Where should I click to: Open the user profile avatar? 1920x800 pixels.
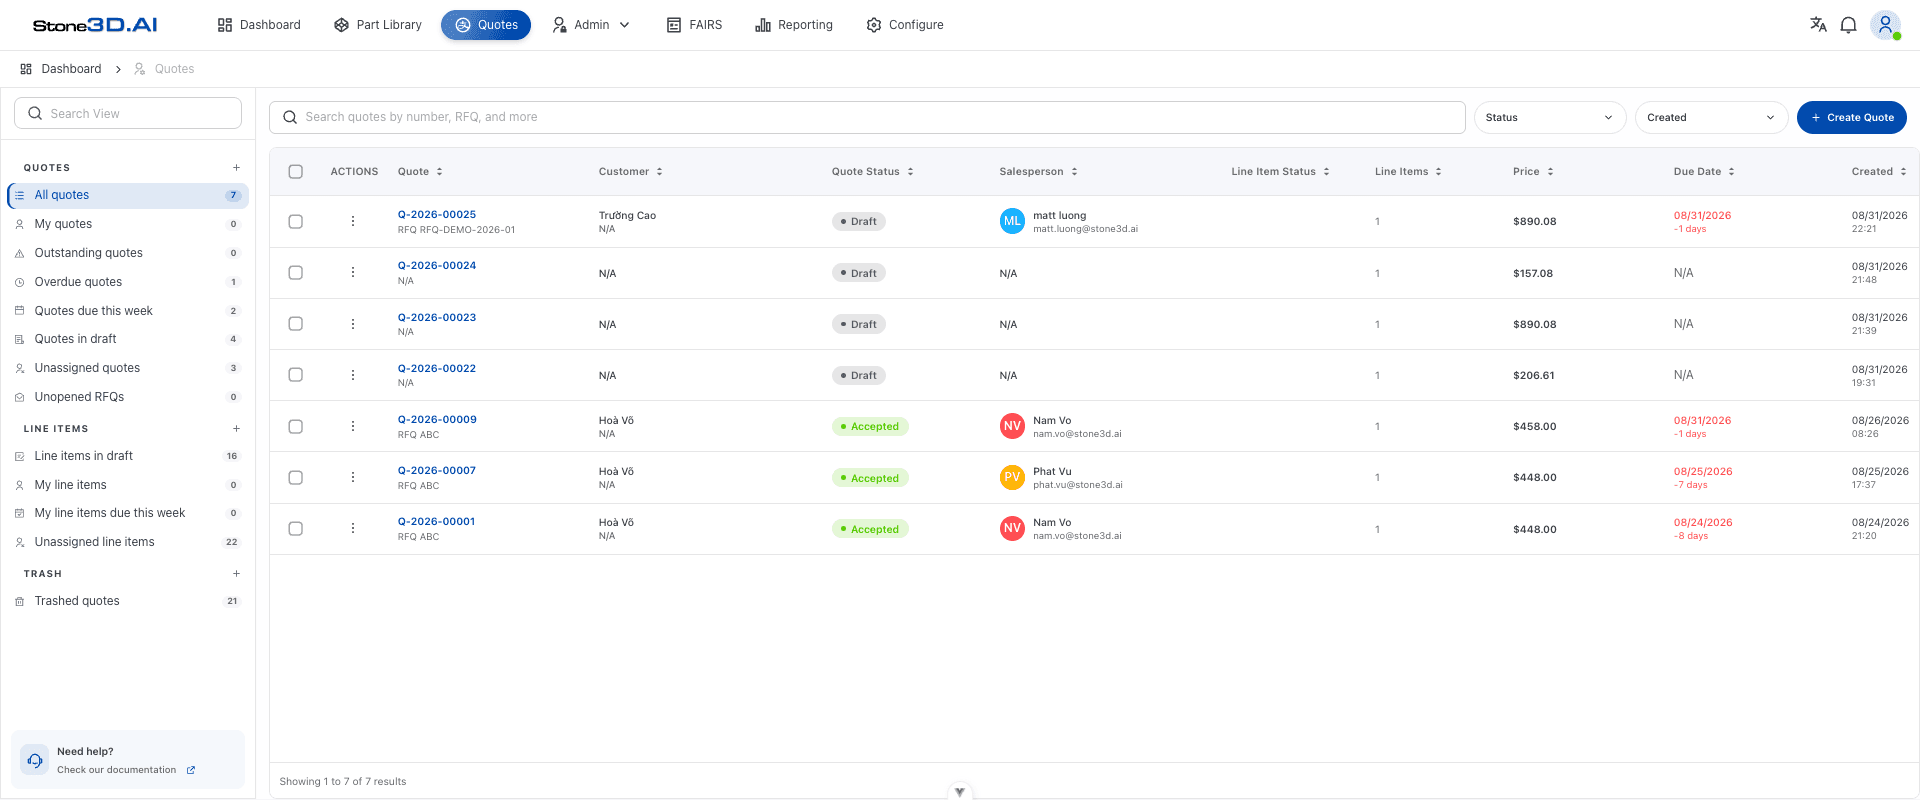point(1885,25)
